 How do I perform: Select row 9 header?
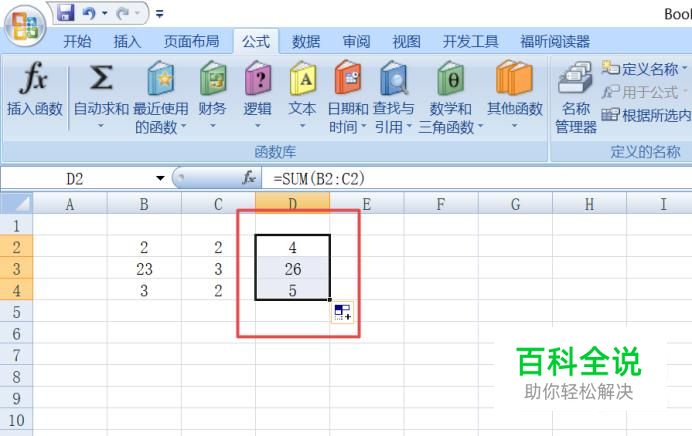click(x=16, y=398)
